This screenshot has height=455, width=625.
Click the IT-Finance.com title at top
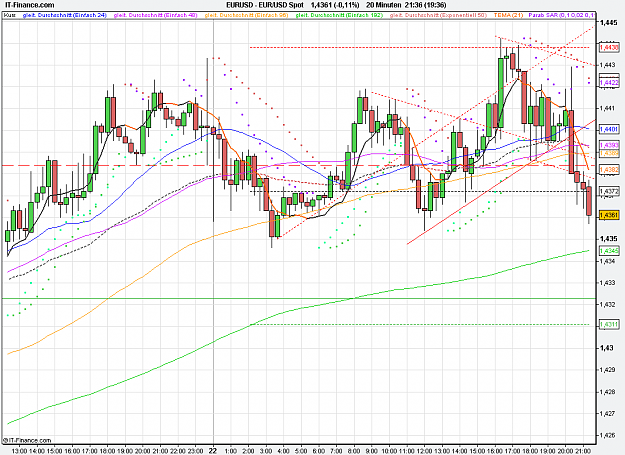pos(29,5)
